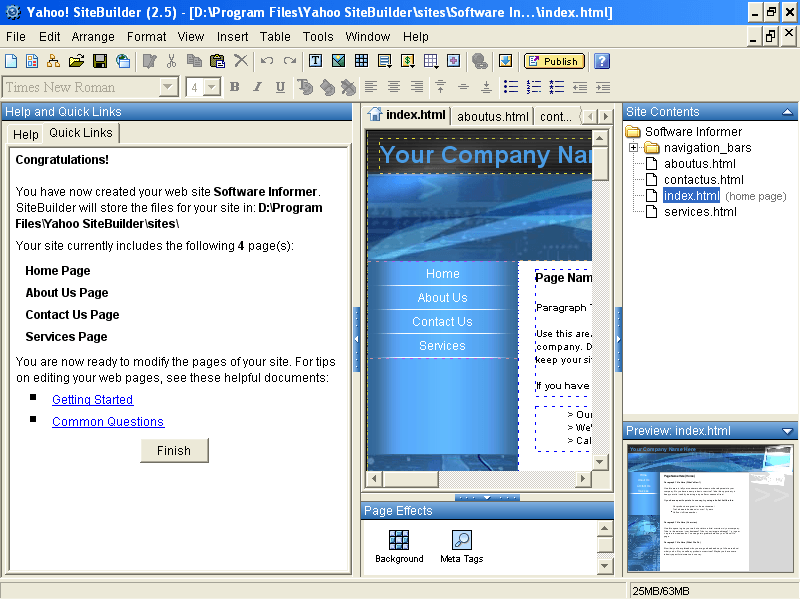
Task: Collapse the Site Contents panel
Action: 787,112
